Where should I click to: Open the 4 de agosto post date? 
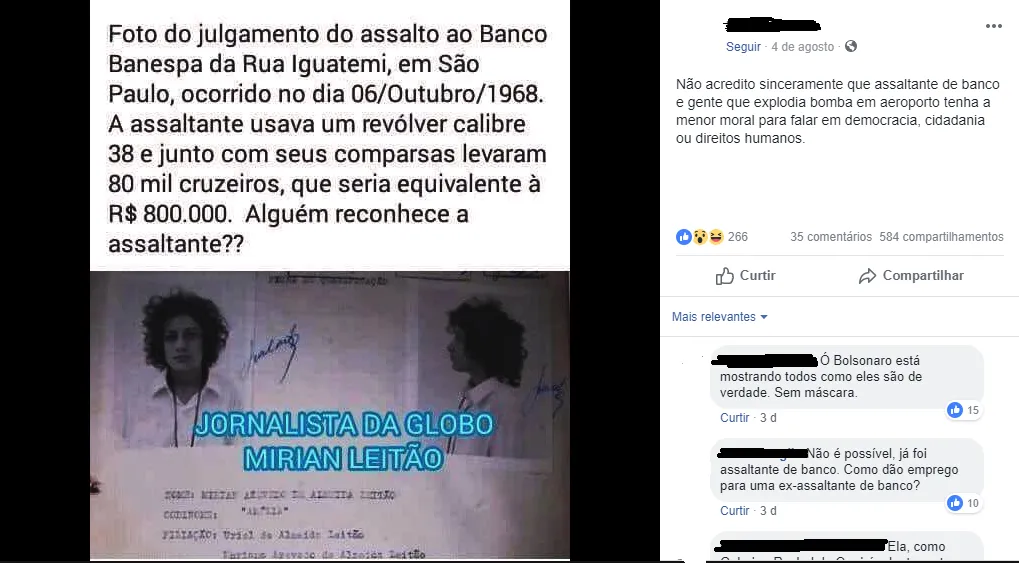pos(803,47)
